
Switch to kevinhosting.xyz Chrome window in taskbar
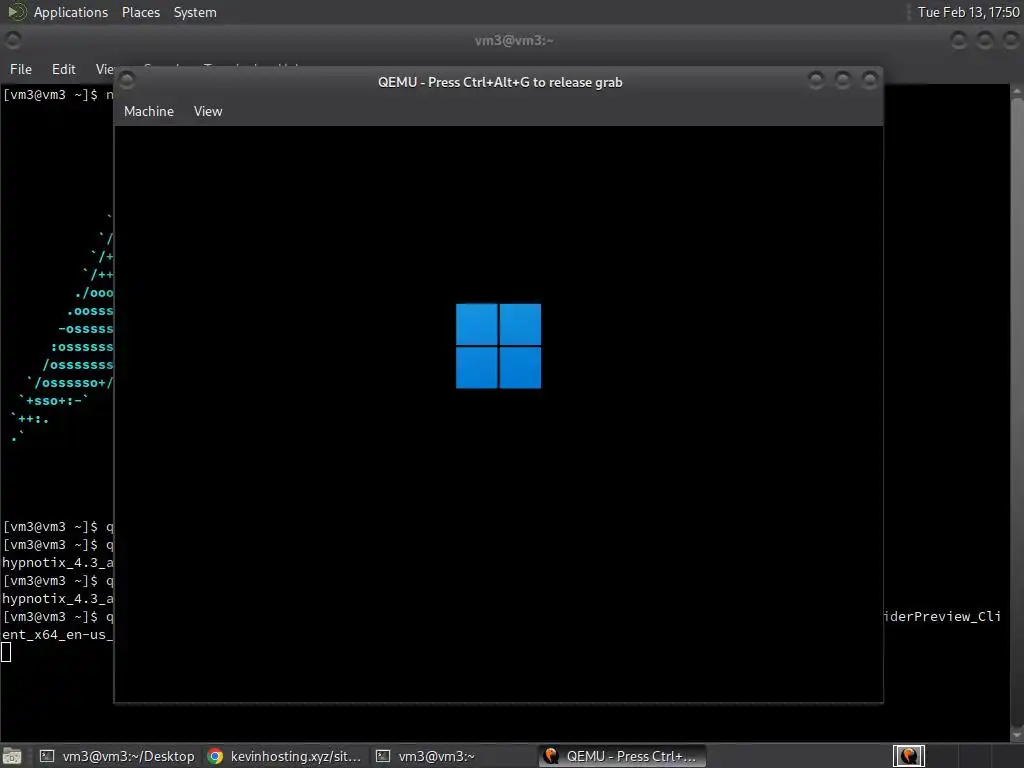click(285, 756)
